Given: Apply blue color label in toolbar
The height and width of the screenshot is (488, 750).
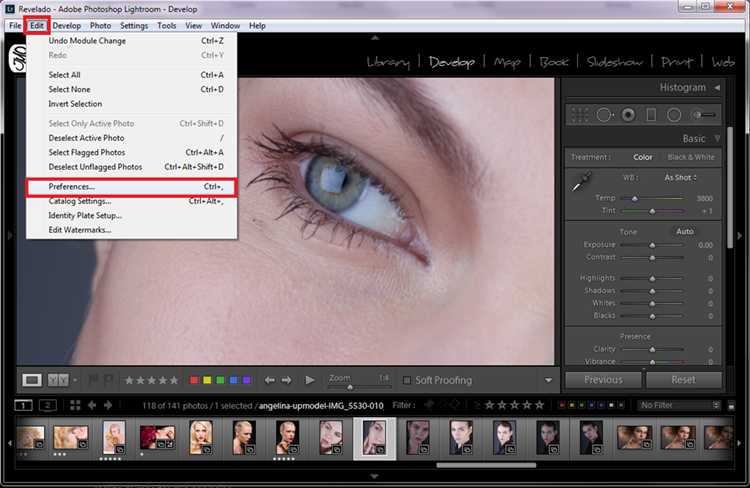Looking at the screenshot, I should pyautogui.click(x=233, y=380).
